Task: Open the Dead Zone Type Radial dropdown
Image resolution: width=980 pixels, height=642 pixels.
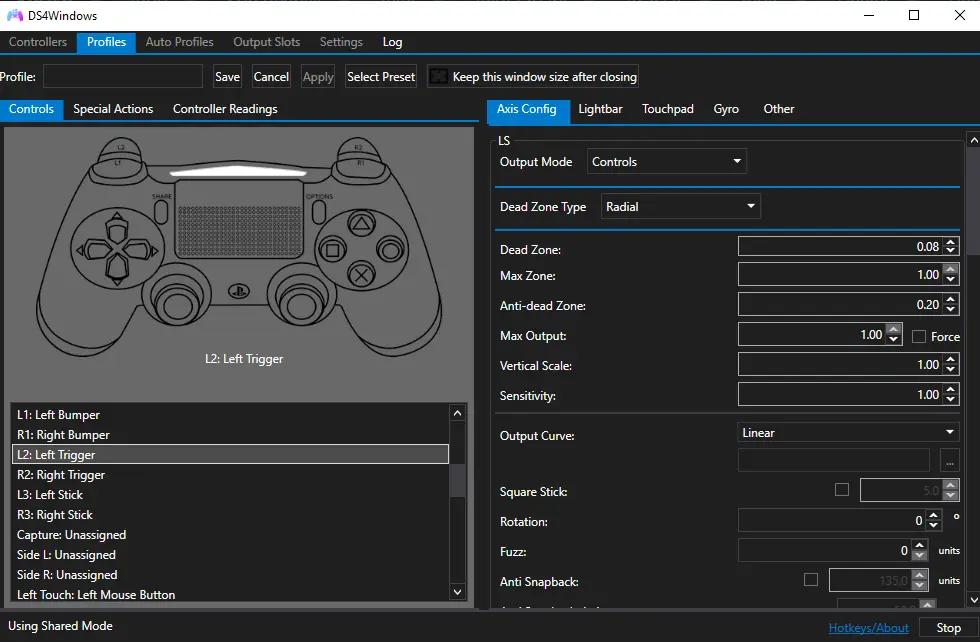Action: [x=681, y=206]
